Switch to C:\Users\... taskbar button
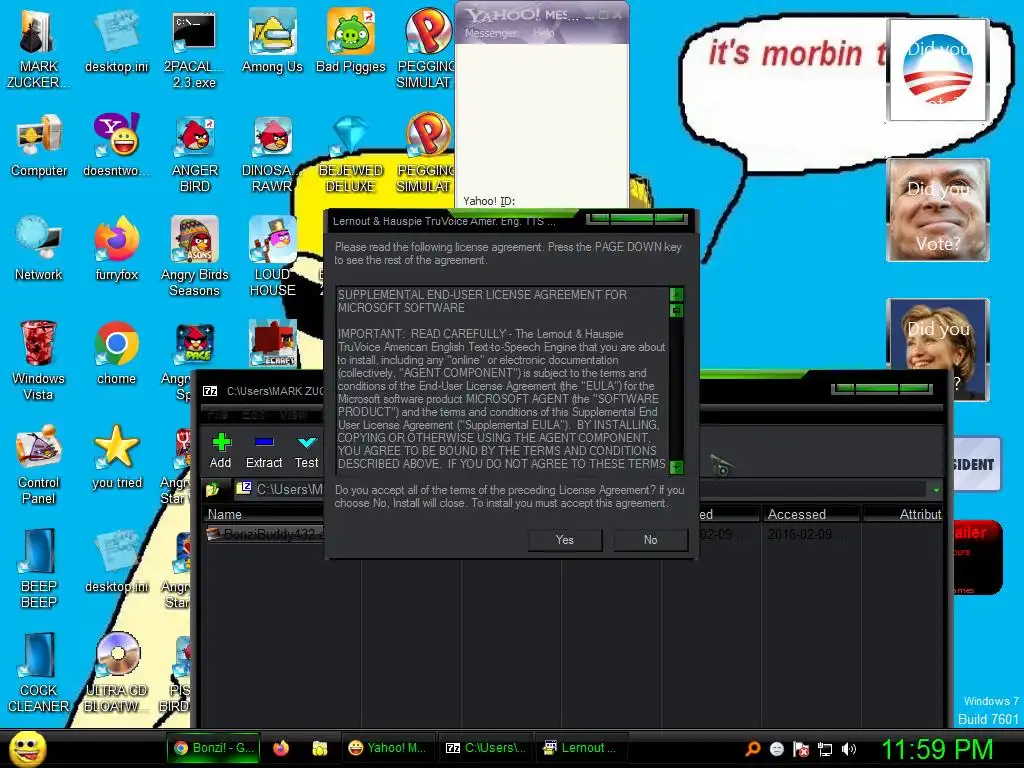This screenshot has height=768, width=1024. pos(485,748)
